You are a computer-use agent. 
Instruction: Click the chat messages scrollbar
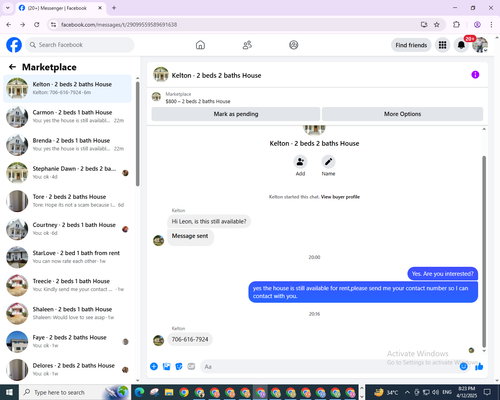pos(484,252)
